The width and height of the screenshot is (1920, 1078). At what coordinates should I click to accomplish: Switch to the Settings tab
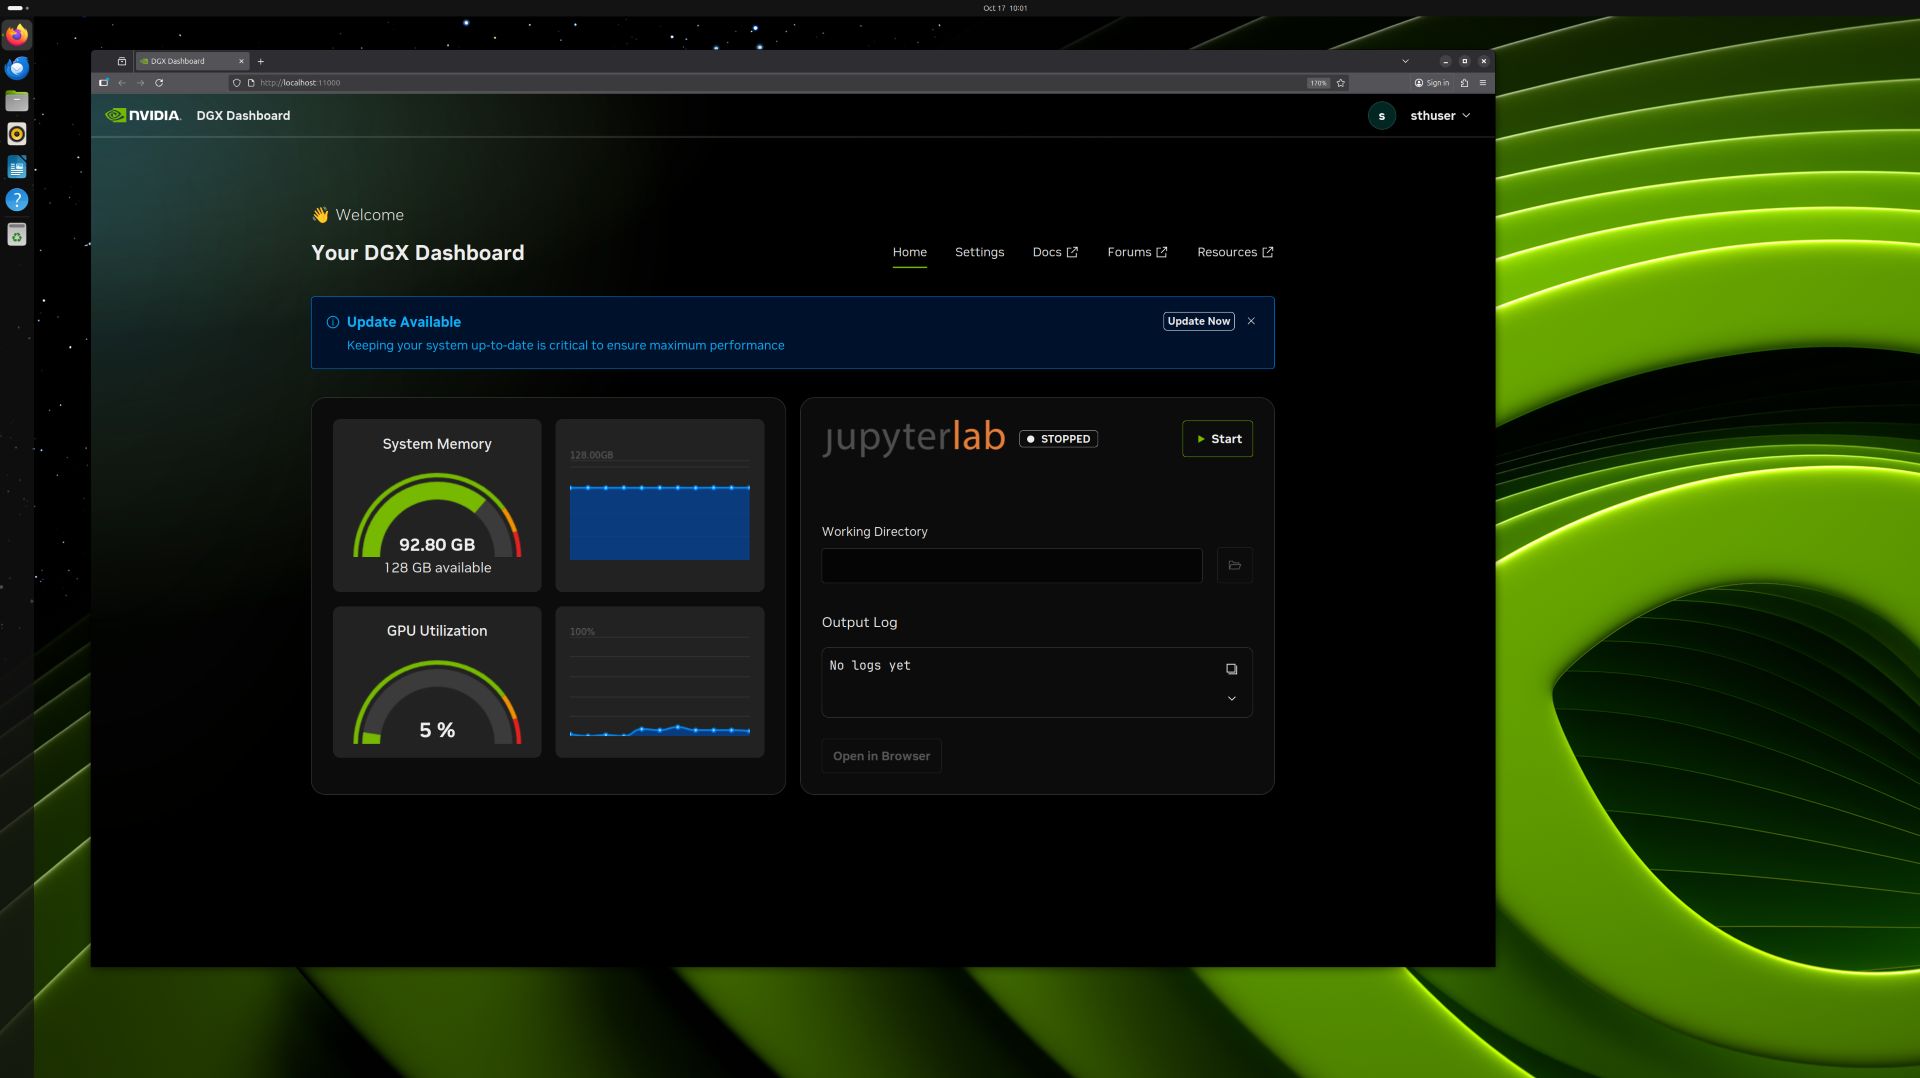979,252
